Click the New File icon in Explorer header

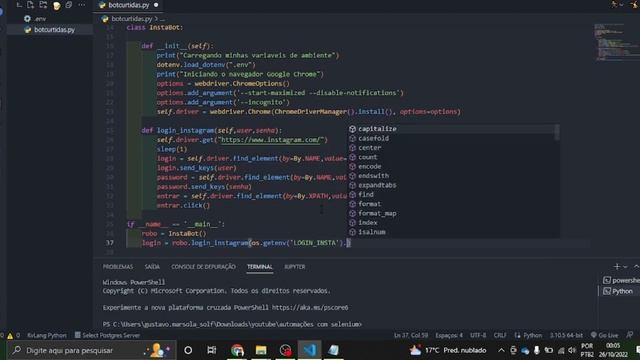31,5
